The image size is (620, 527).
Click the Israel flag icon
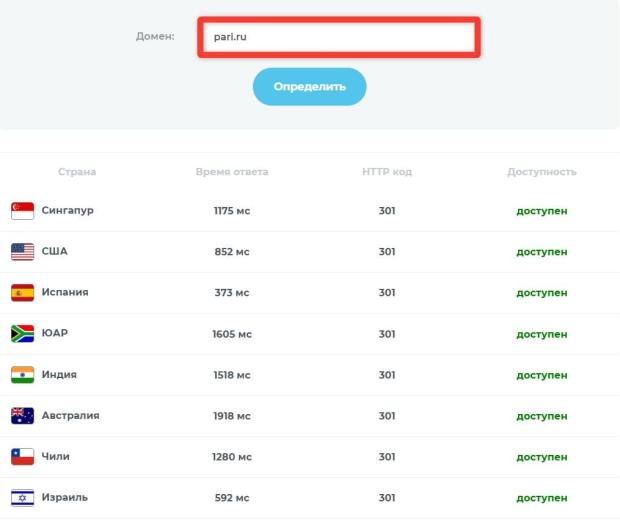click(x=23, y=498)
